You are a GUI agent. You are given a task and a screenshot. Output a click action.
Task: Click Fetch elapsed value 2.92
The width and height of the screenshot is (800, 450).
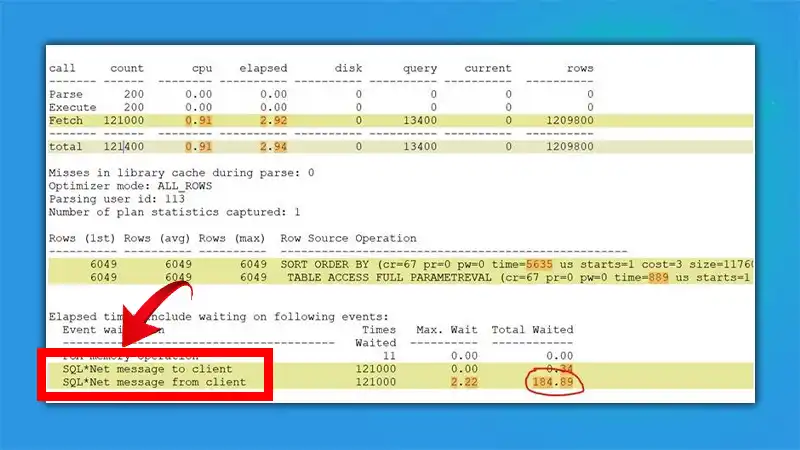click(273, 121)
